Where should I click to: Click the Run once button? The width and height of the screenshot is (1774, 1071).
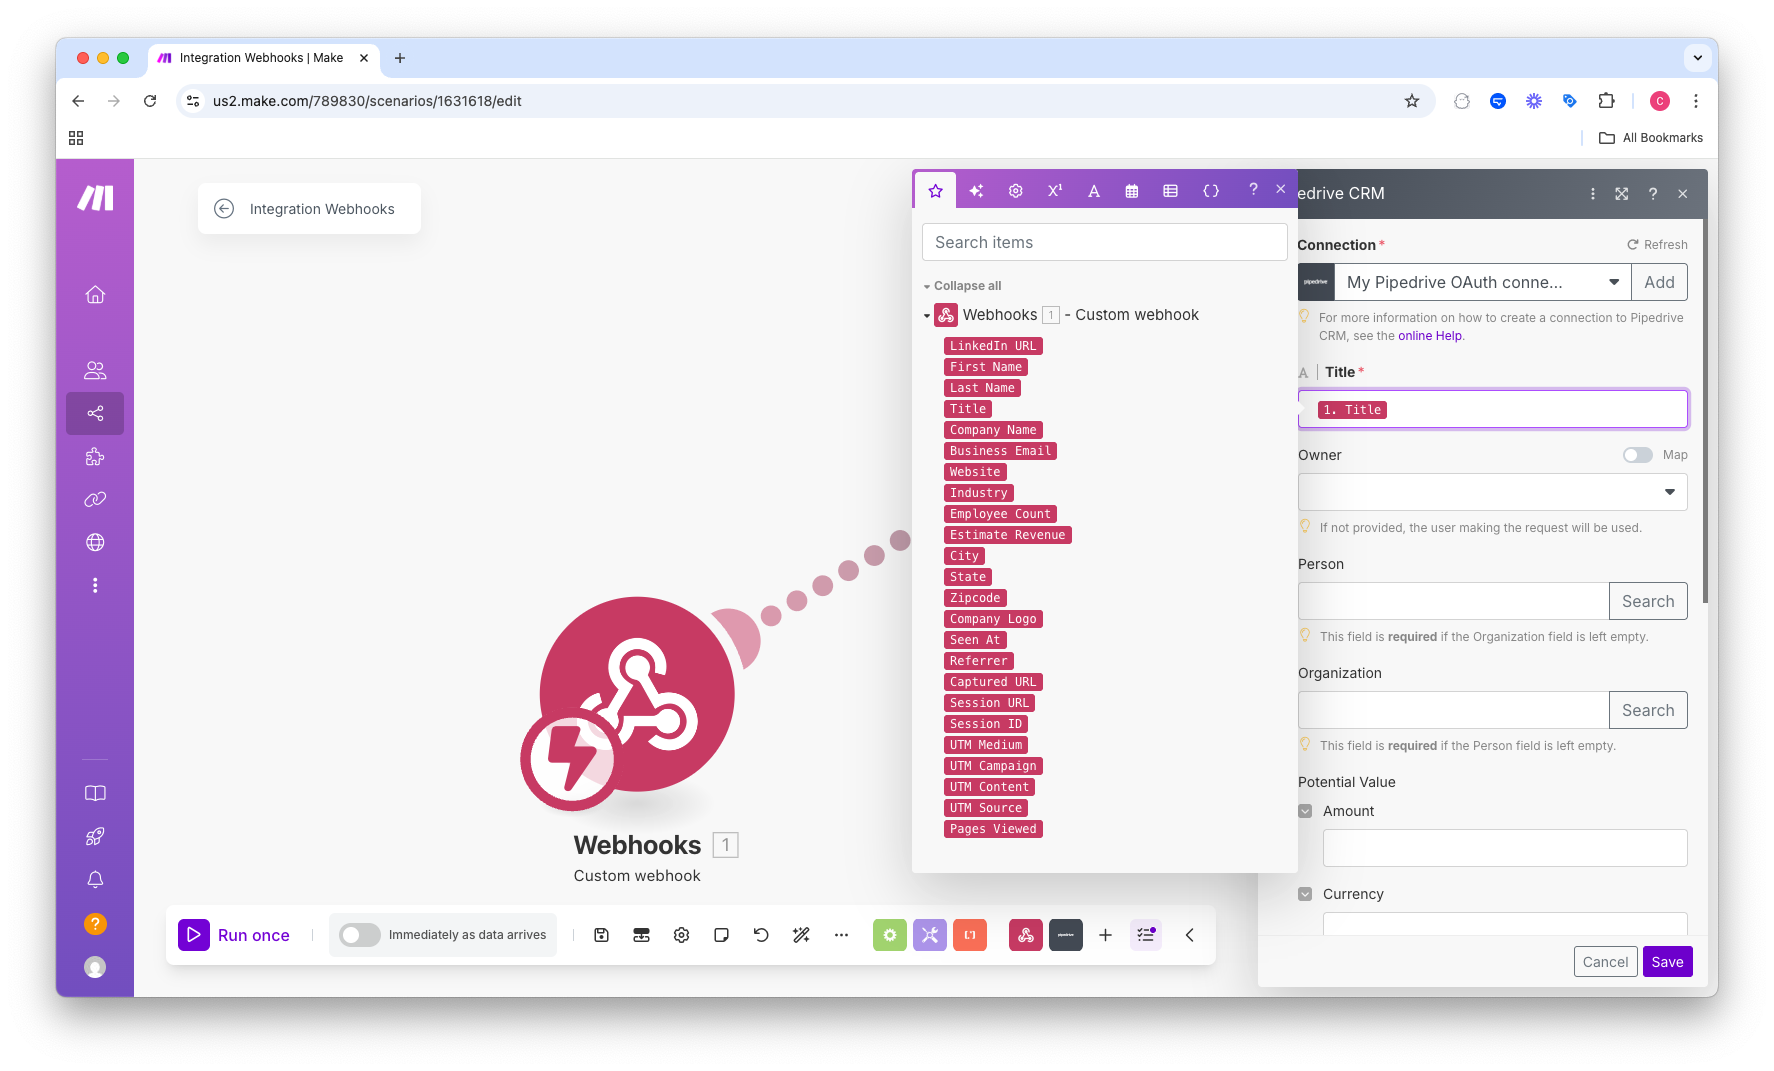point(235,935)
